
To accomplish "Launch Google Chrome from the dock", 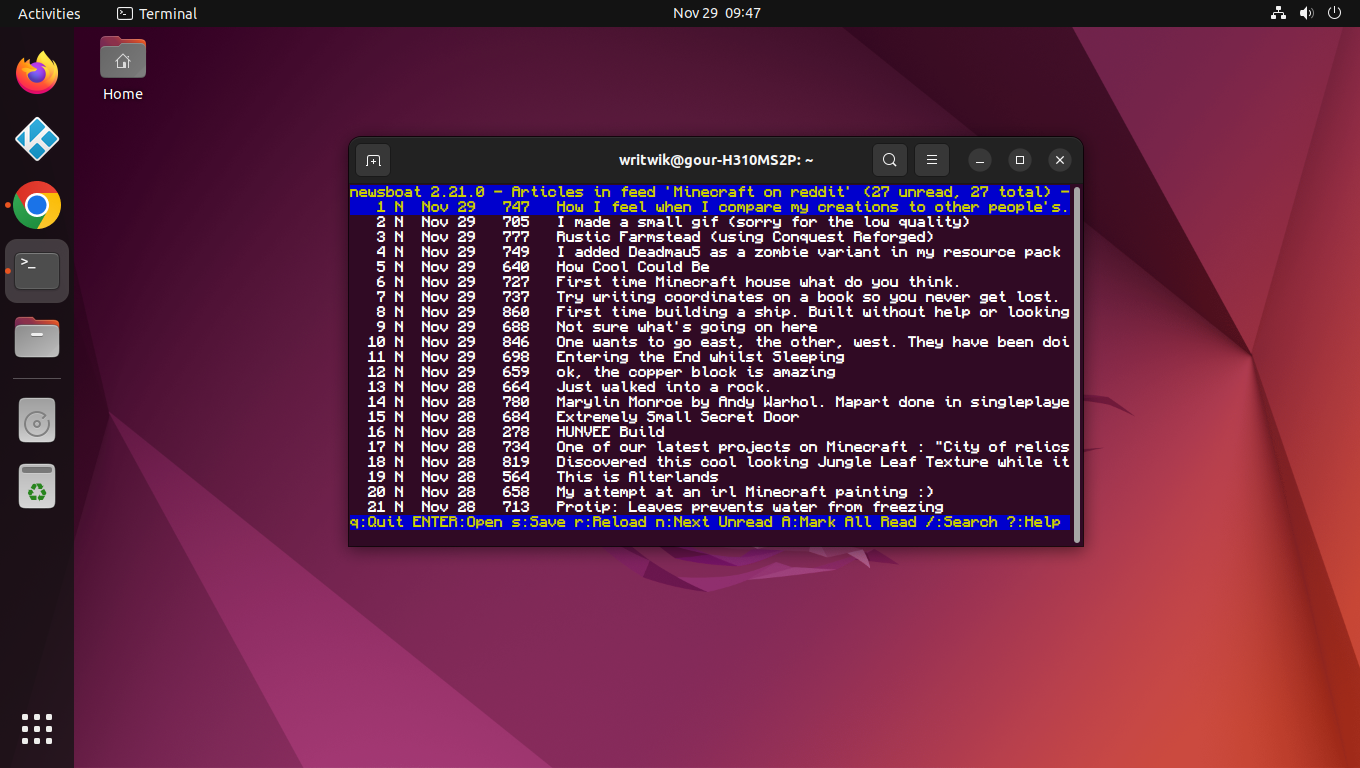I will pyautogui.click(x=36, y=205).
